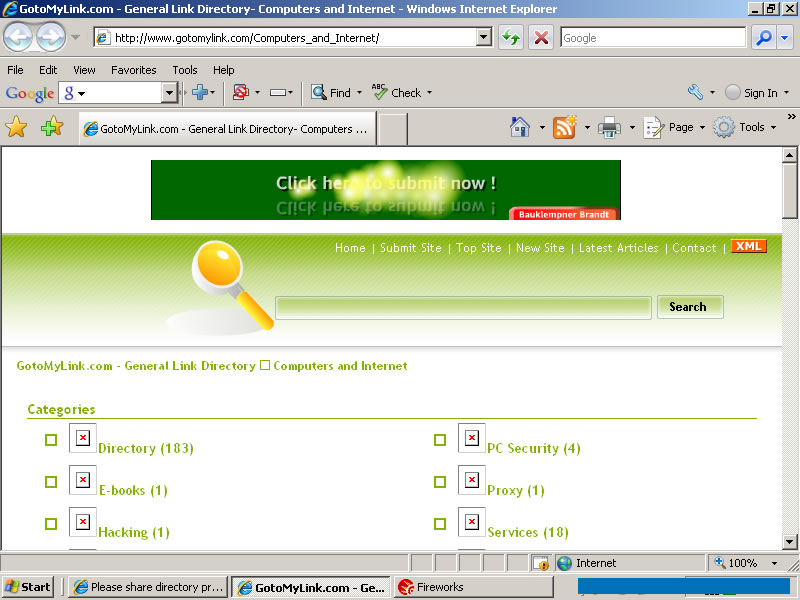Open the Tools menu in the menu bar

coord(185,70)
